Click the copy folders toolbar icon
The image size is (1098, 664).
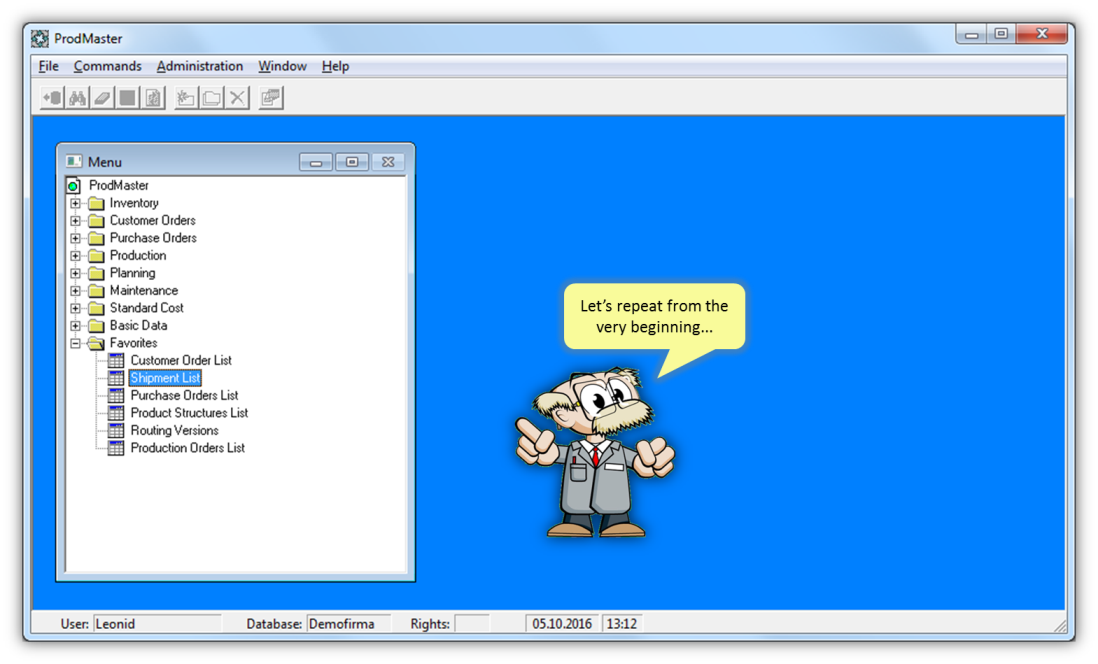point(211,98)
